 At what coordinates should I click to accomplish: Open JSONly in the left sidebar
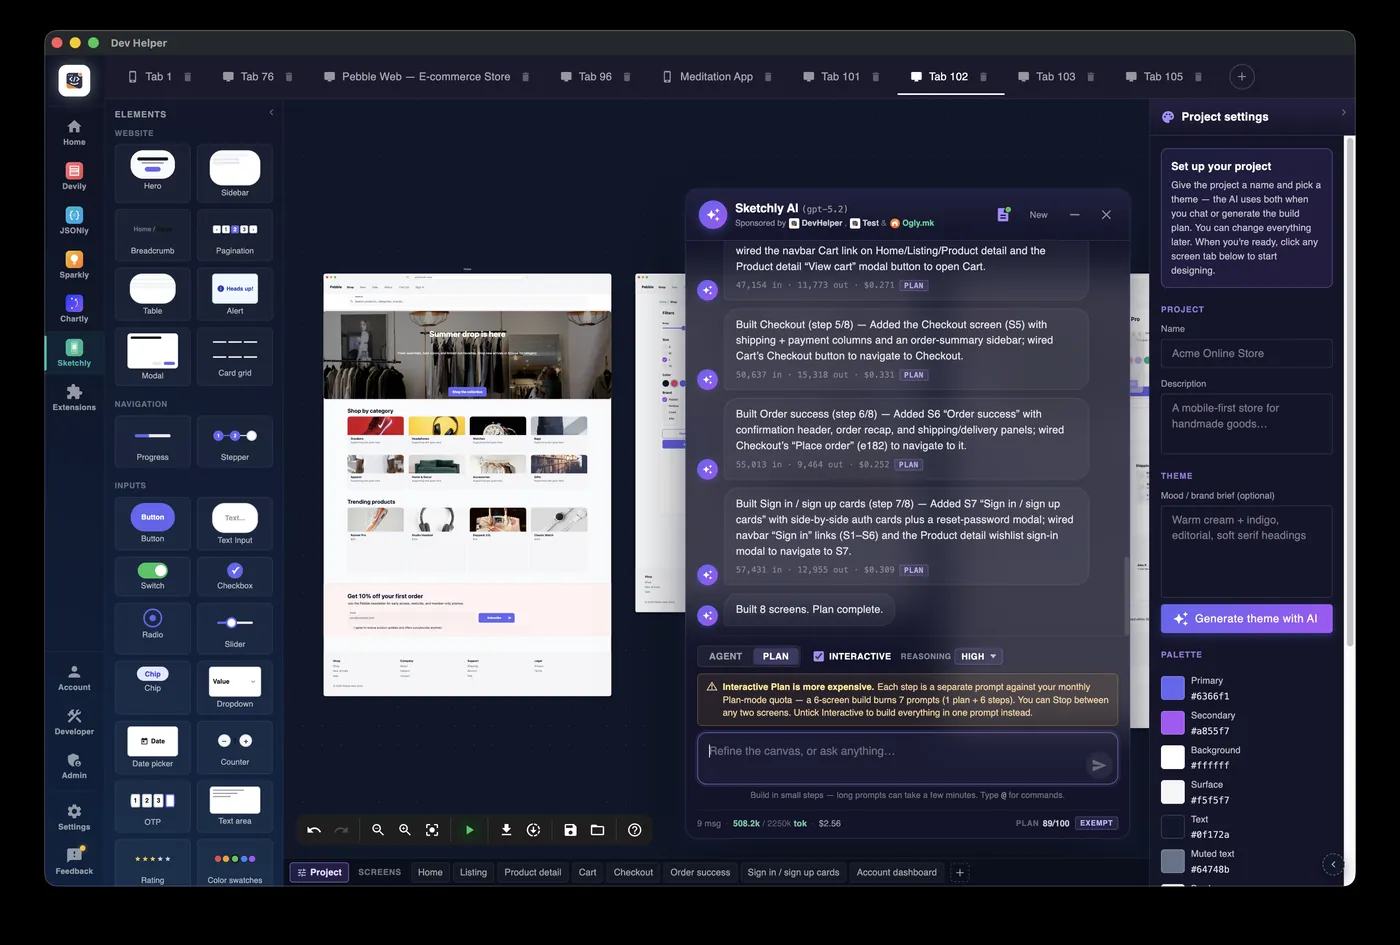coord(74,220)
